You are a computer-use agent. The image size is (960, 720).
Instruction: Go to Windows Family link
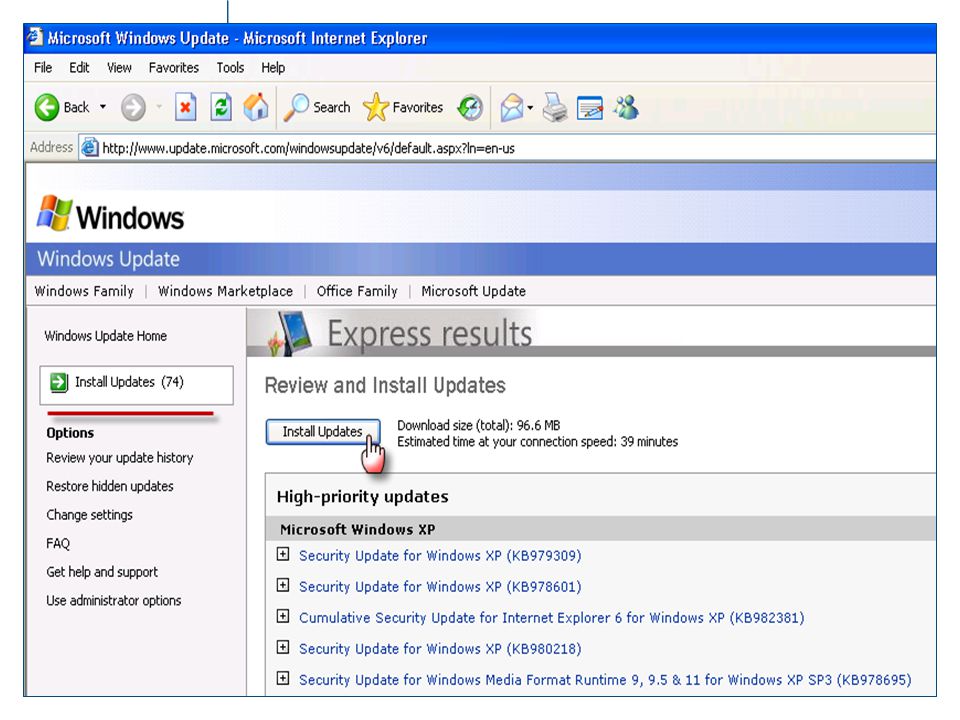pyautogui.click(x=84, y=291)
